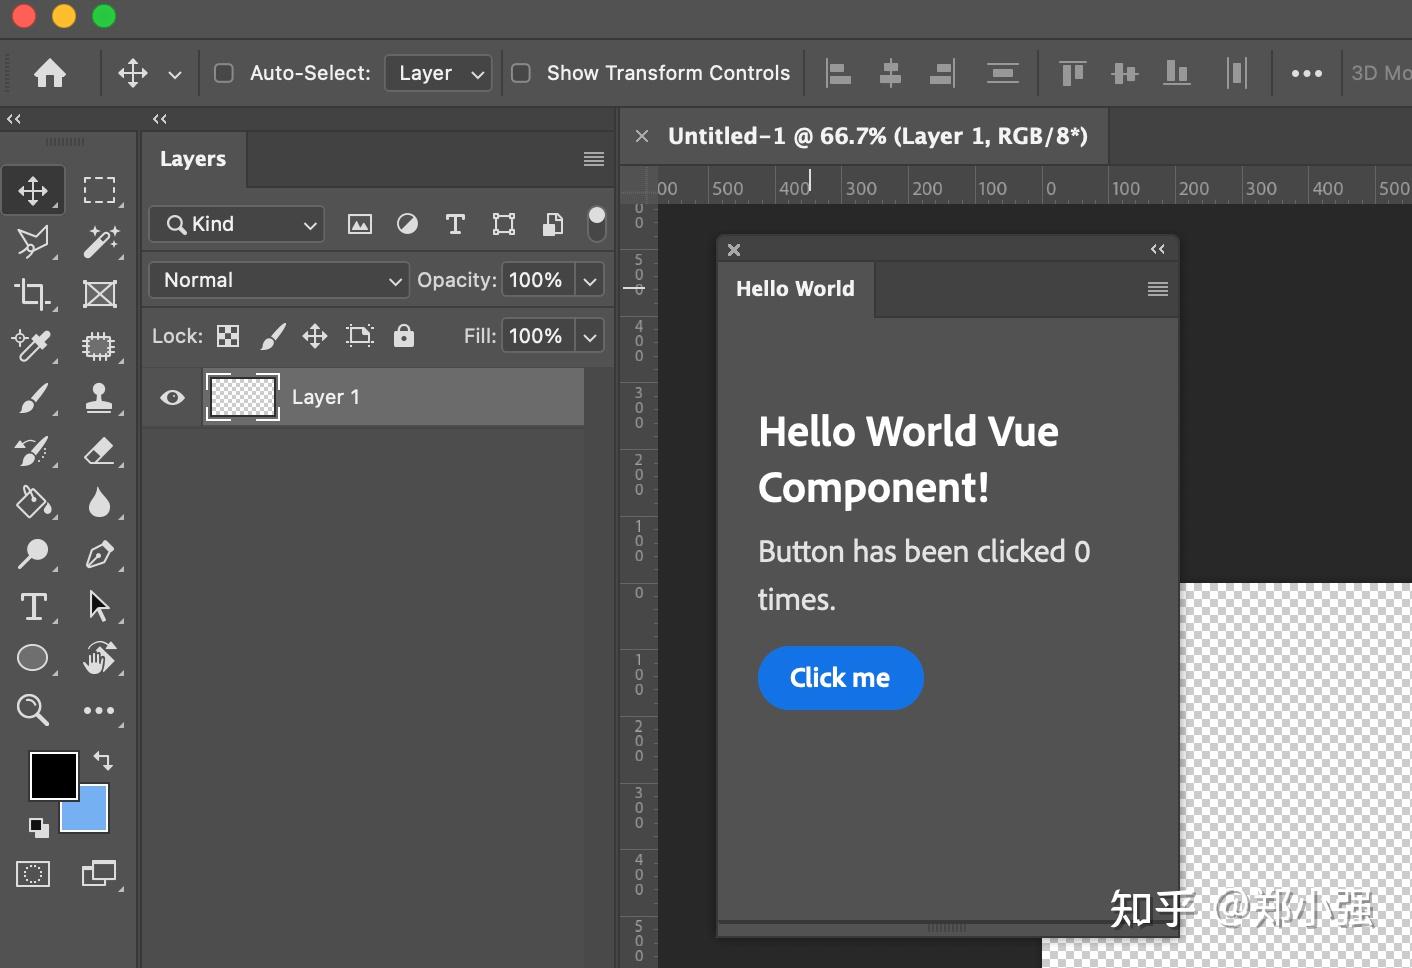This screenshot has height=968, width=1412.
Task: Select the Crop tool
Action: pyautogui.click(x=32, y=294)
